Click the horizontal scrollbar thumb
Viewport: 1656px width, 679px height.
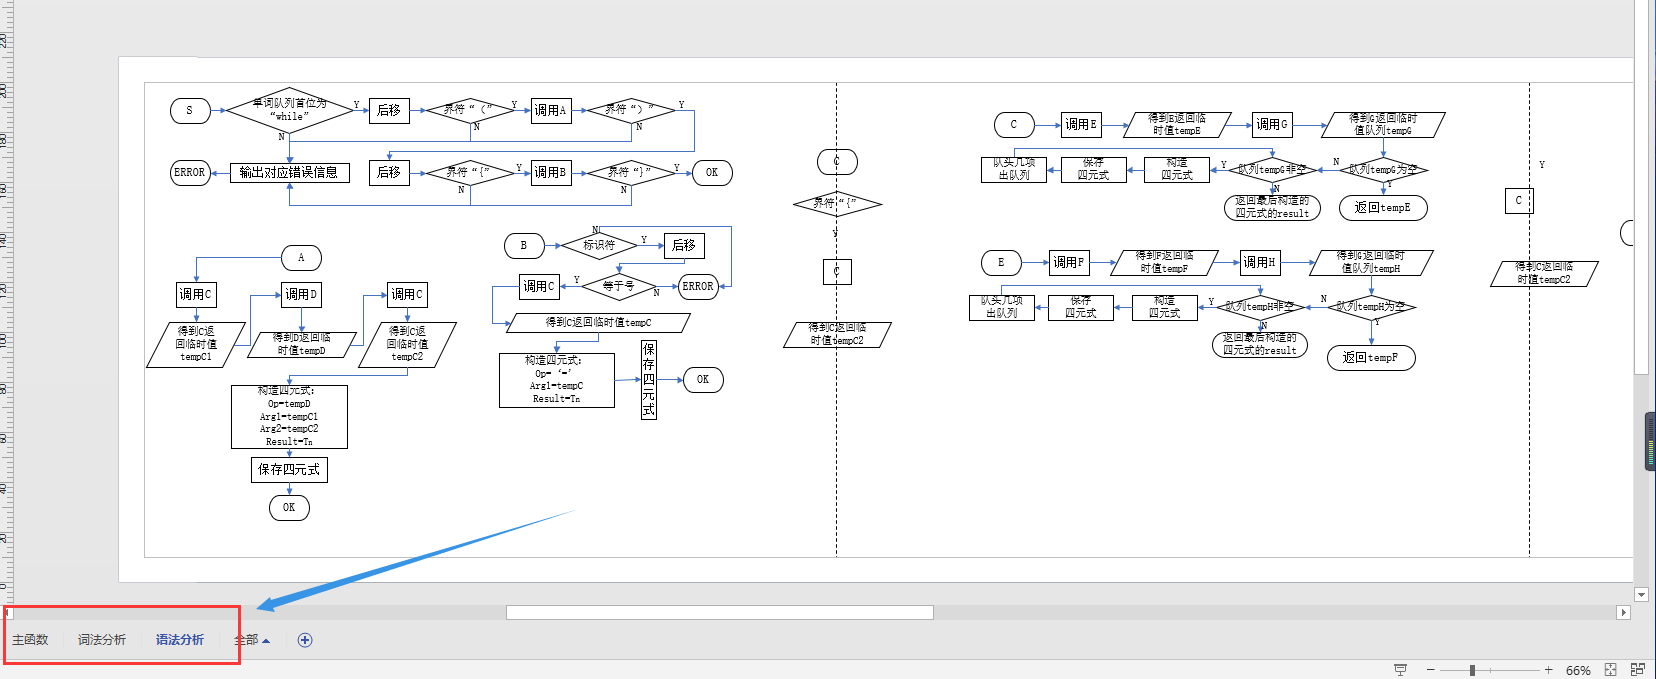point(719,612)
